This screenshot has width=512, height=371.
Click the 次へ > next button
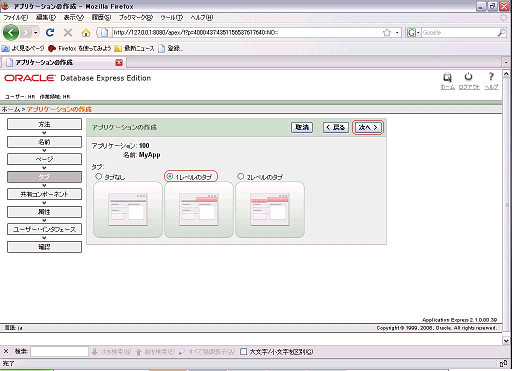(368, 127)
